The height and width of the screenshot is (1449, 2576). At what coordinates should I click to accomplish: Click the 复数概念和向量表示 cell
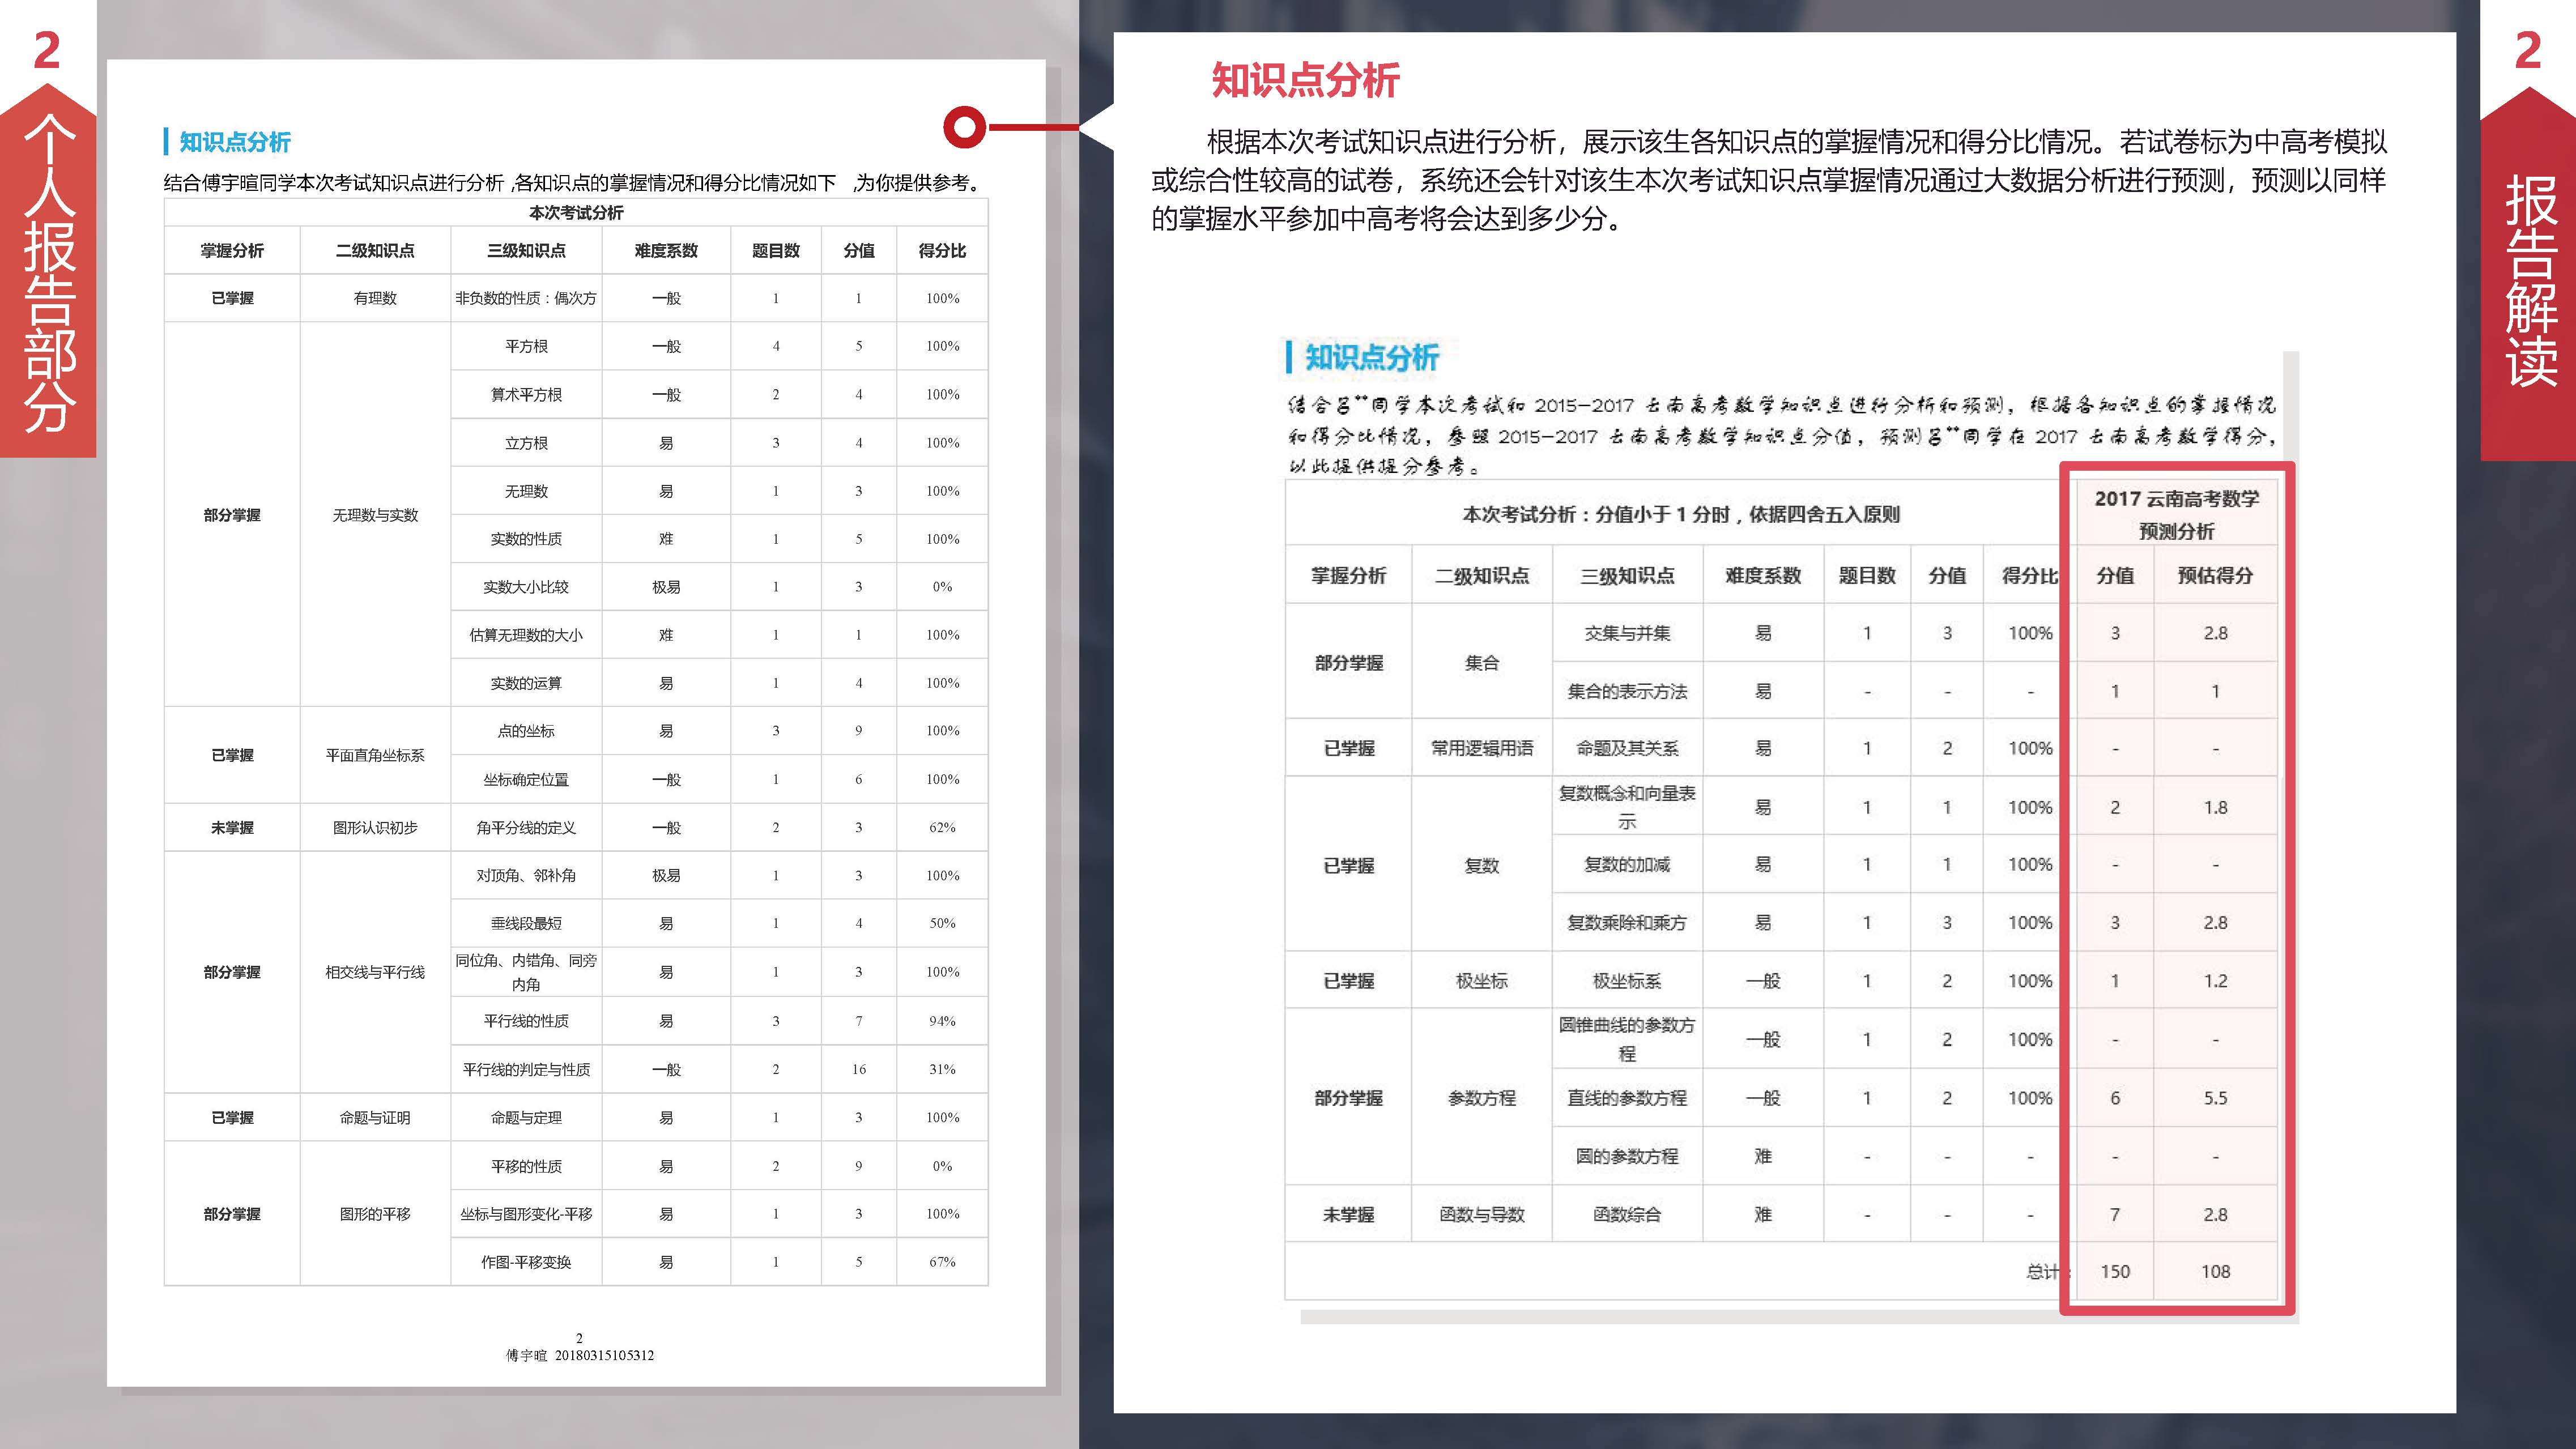point(1627,807)
